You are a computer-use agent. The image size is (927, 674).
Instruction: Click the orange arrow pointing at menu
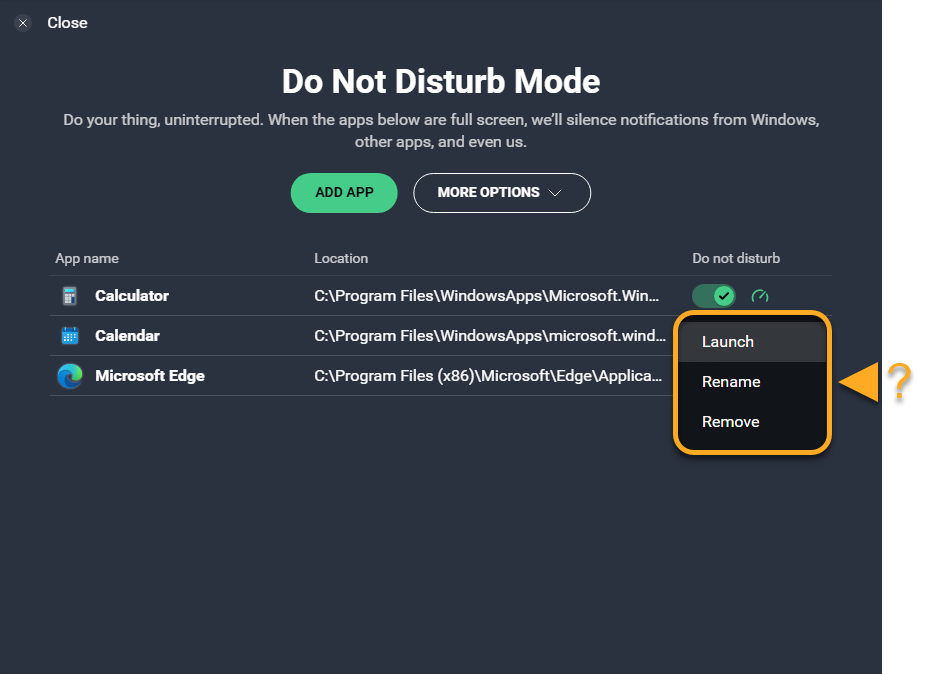(858, 382)
